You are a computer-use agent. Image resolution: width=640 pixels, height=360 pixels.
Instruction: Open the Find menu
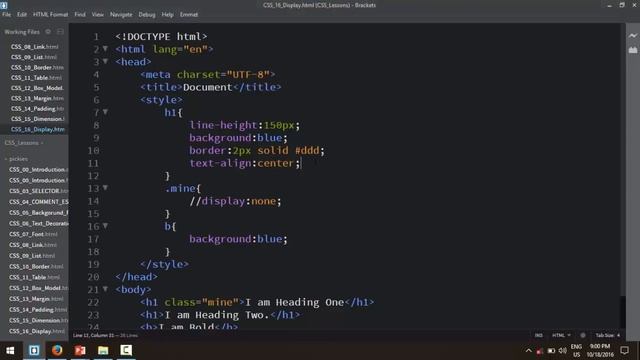tap(80, 14)
